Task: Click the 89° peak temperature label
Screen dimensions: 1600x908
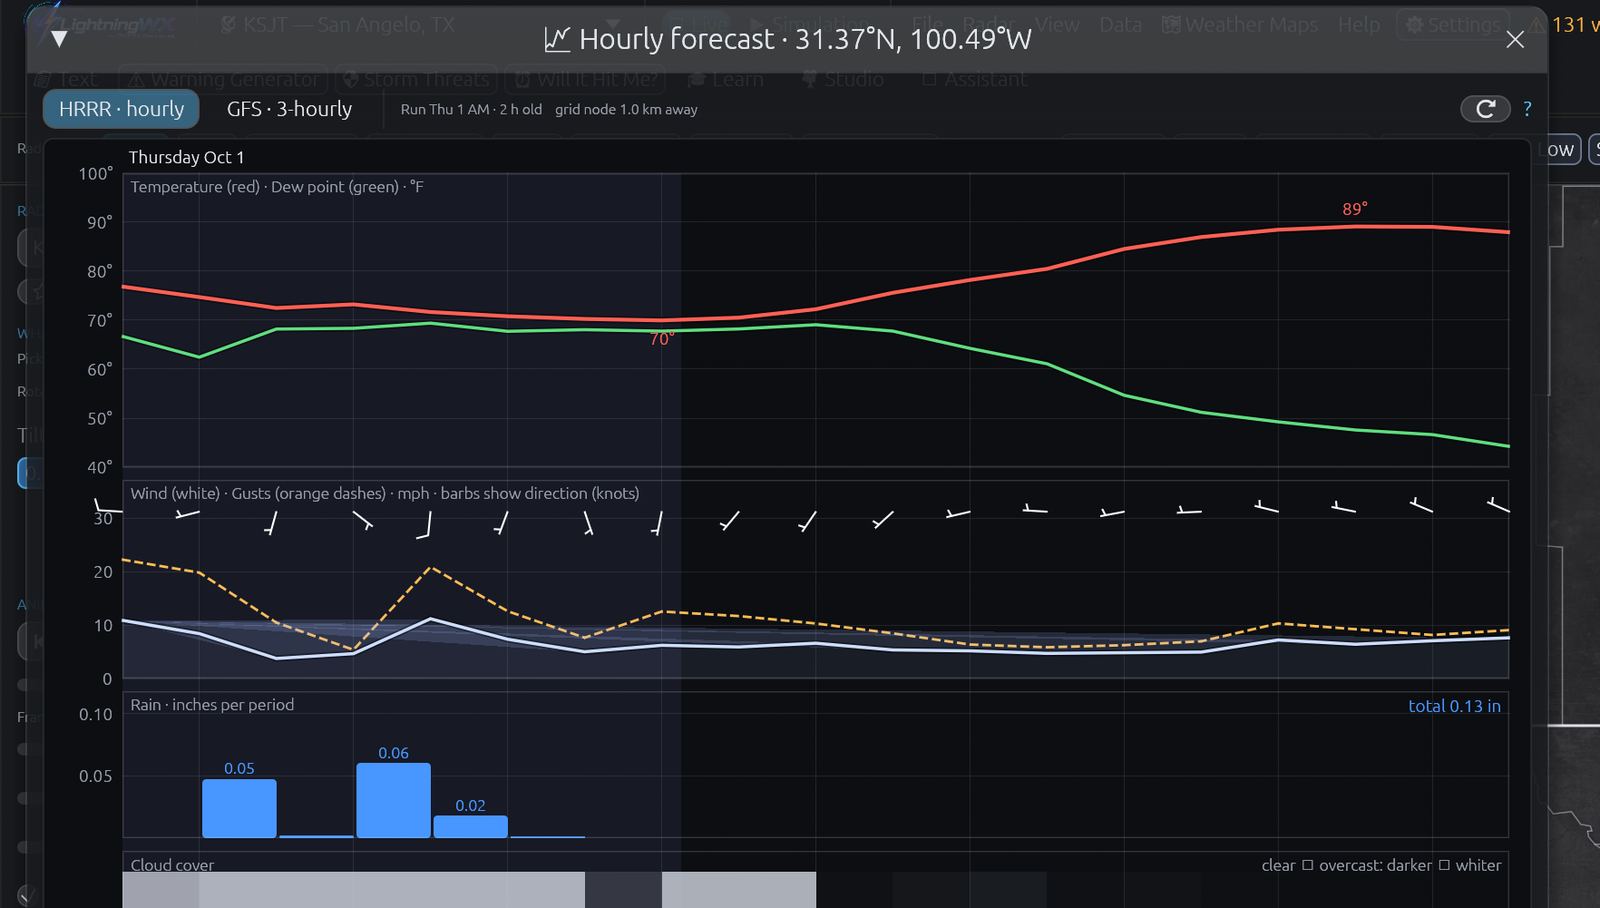Action: [x=1355, y=209]
